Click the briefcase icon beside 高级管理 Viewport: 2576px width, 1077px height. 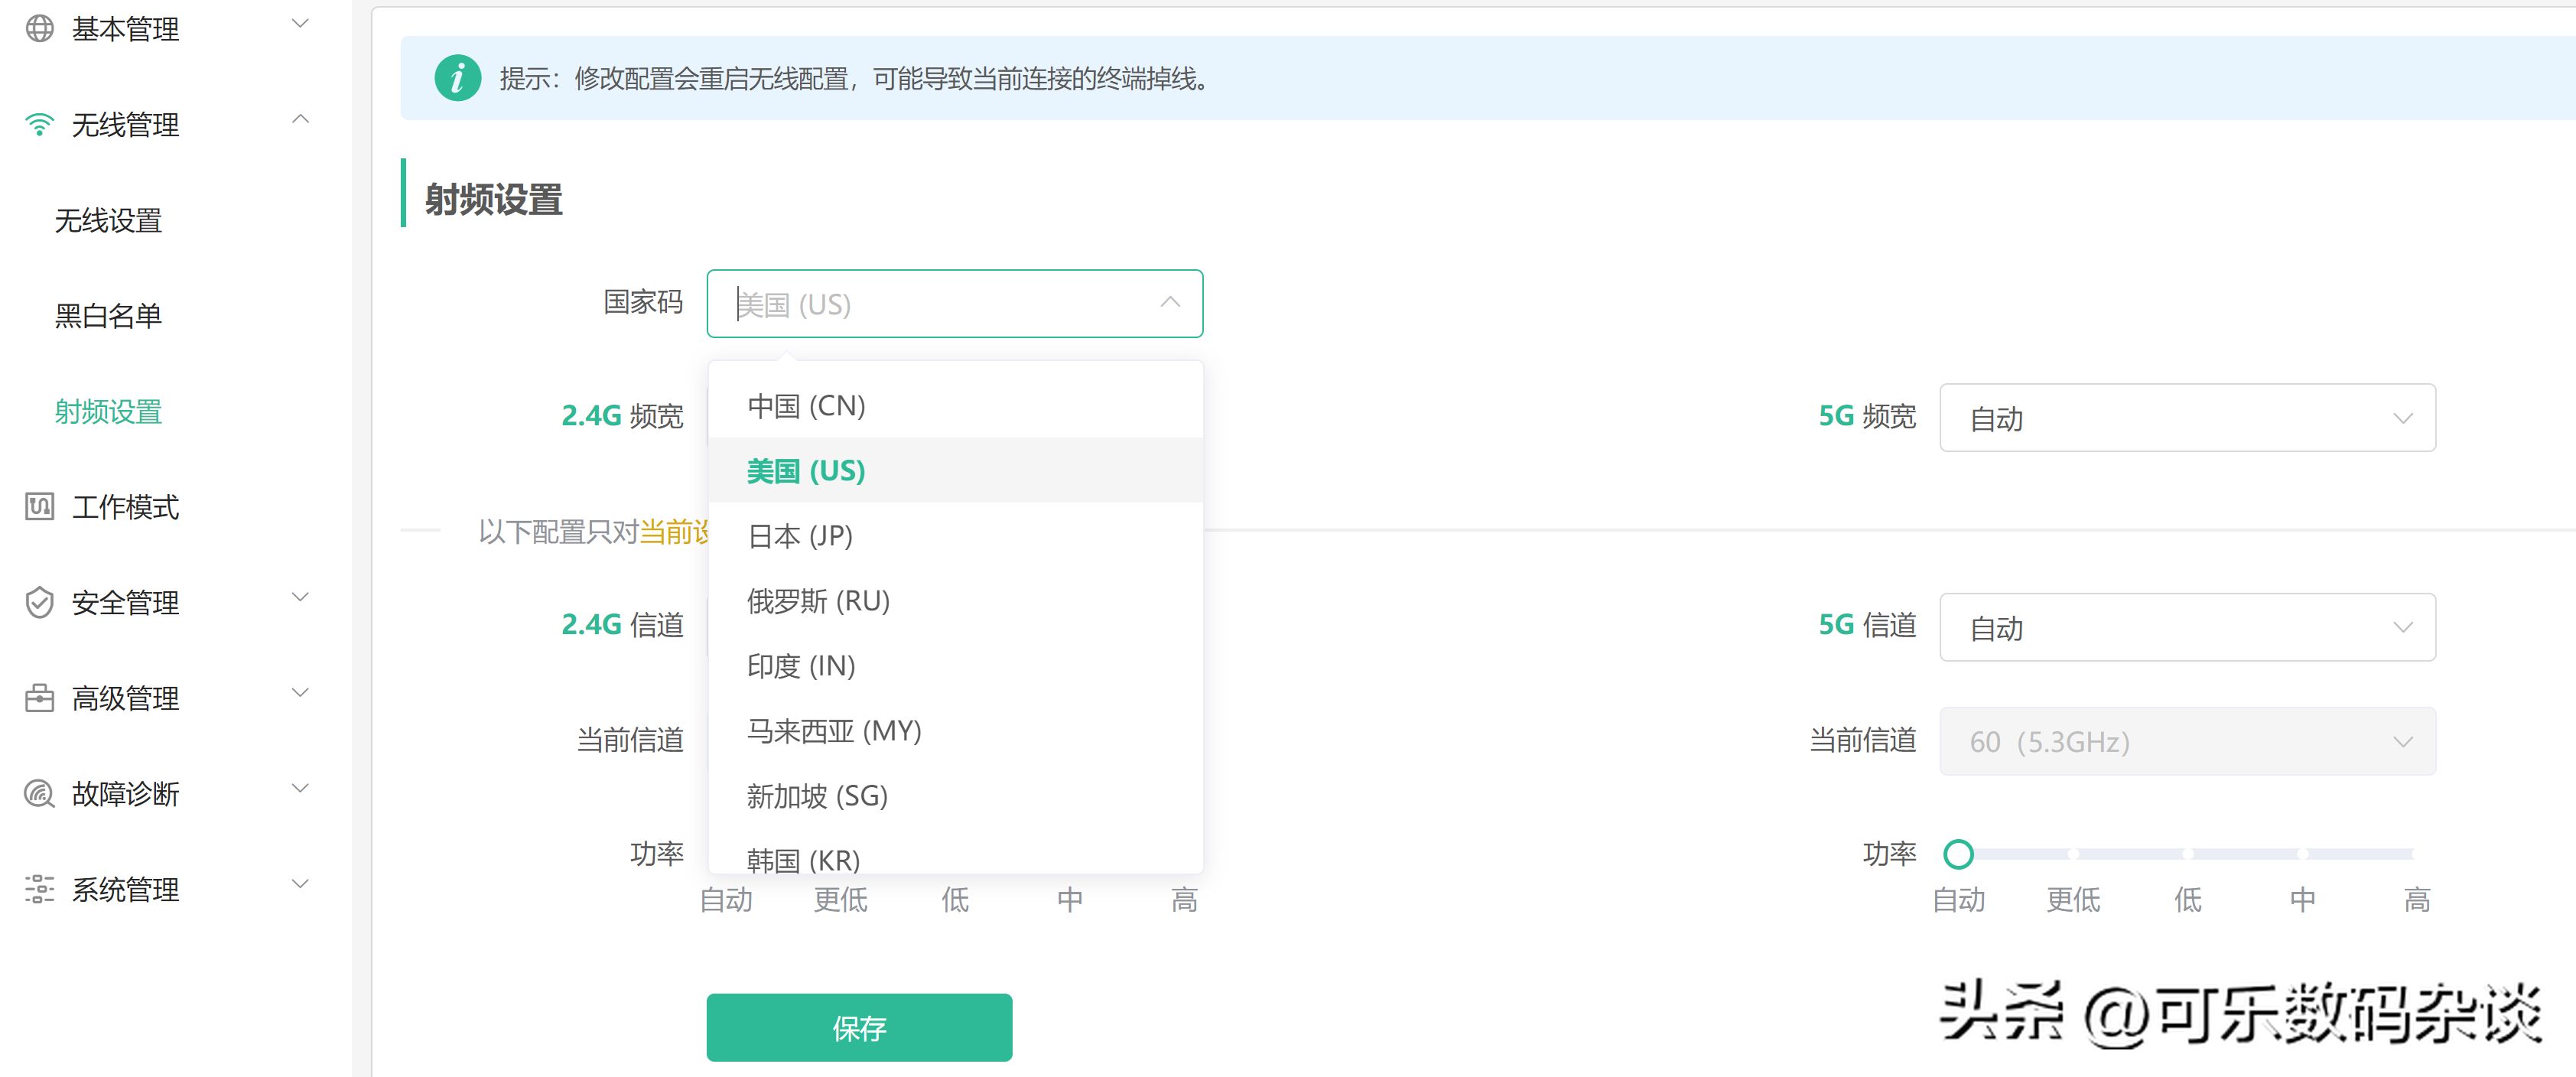coord(39,697)
